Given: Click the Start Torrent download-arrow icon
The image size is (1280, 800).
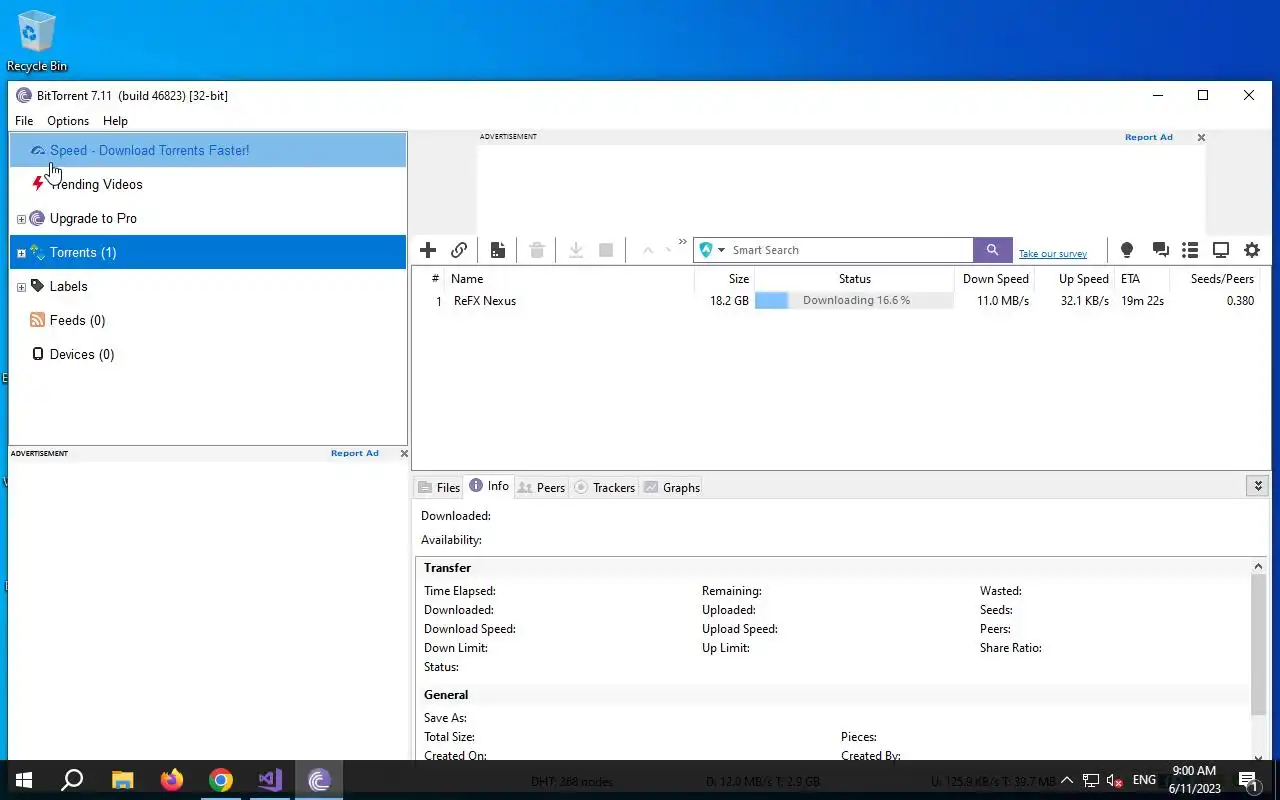Looking at the screenshot, I should click(576, 250).
